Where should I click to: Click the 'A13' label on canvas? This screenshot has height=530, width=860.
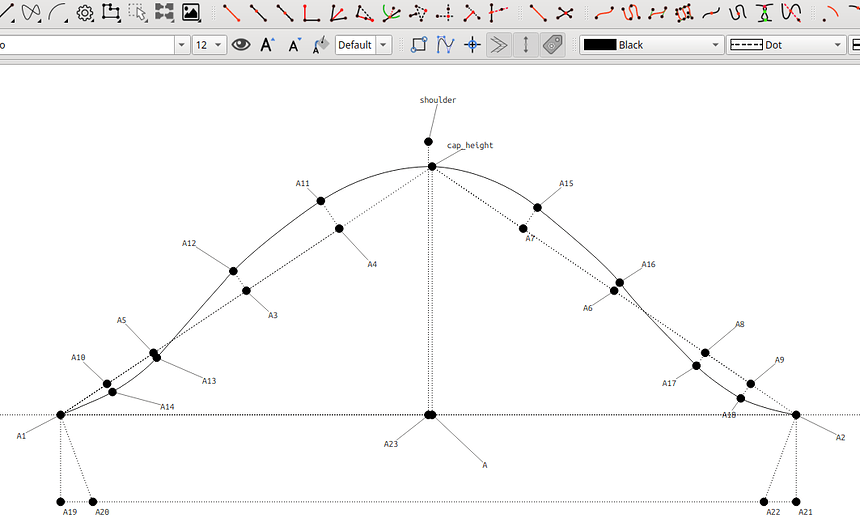[x=209, y=381]
